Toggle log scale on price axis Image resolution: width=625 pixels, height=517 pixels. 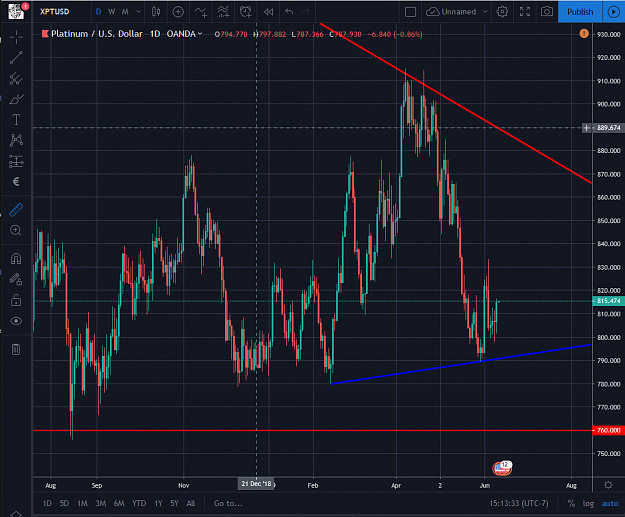tap(588, 503)
